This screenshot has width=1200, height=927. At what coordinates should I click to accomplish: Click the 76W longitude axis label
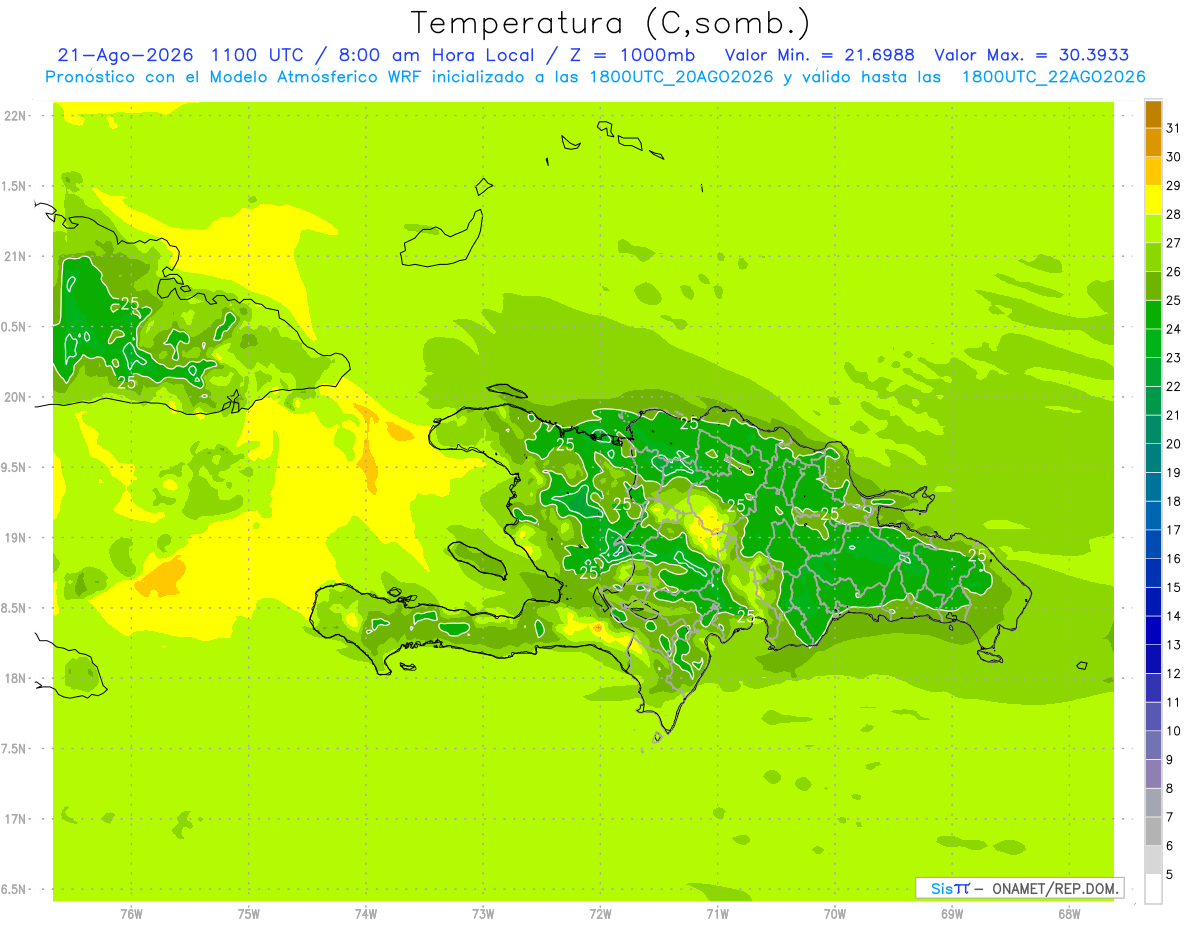(131, 913)
